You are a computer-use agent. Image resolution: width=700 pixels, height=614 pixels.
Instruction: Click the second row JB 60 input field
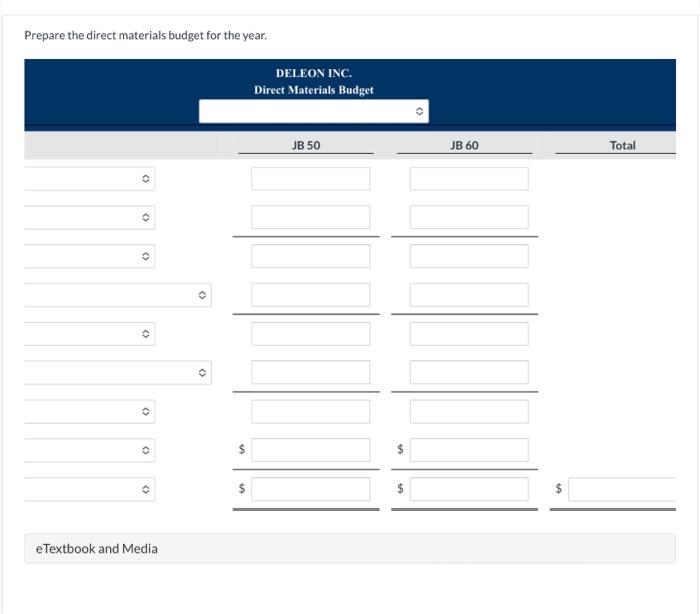click(469, 217)
